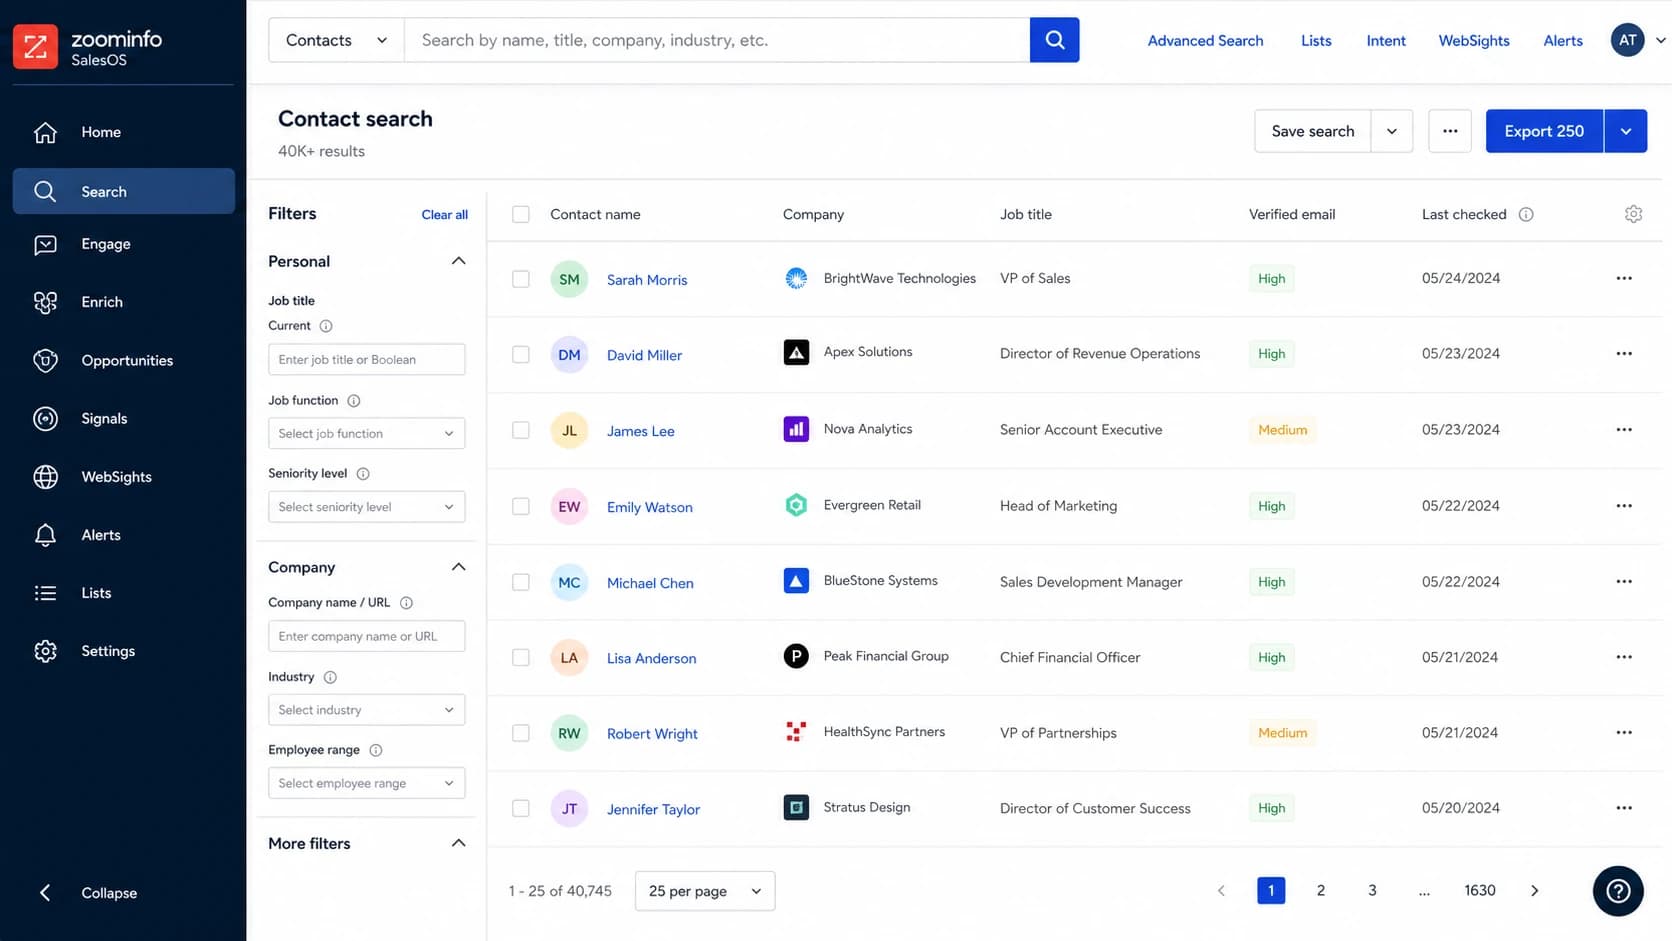Open the Sarah Morris contact link
Screen dimensions: 1672x941
647,280
